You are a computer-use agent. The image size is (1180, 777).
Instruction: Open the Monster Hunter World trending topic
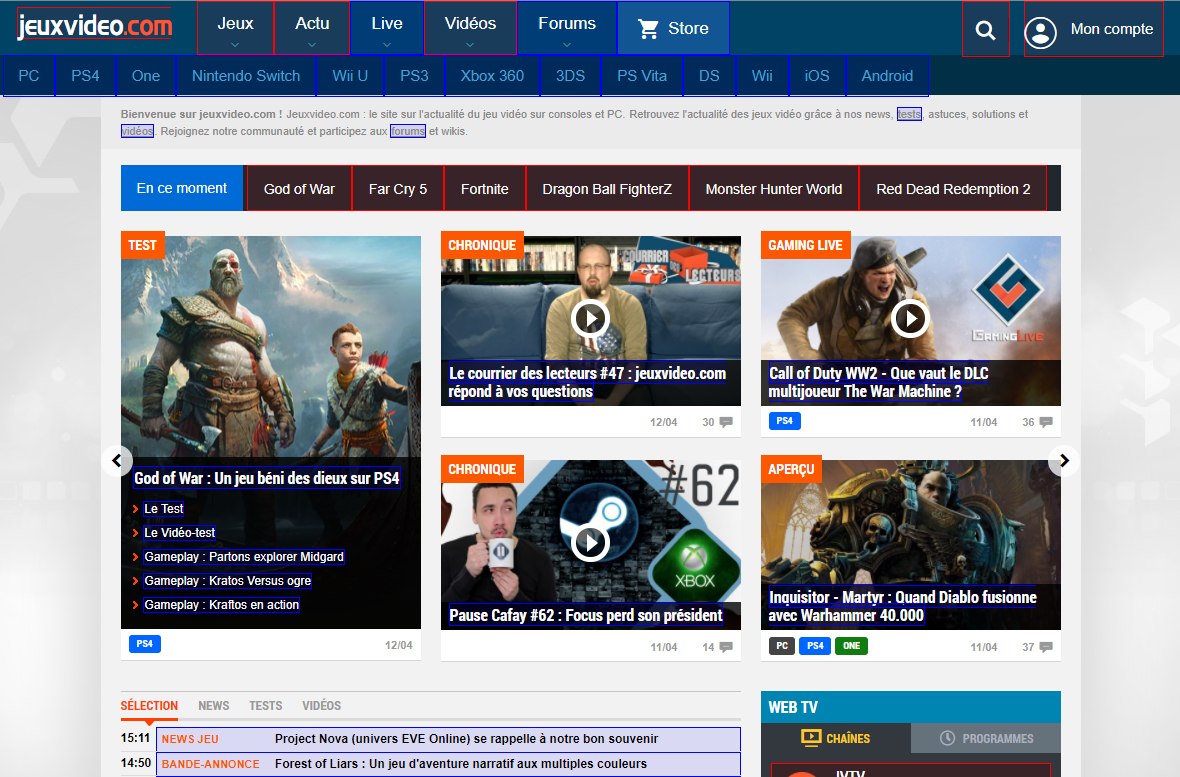coord(774,188)
